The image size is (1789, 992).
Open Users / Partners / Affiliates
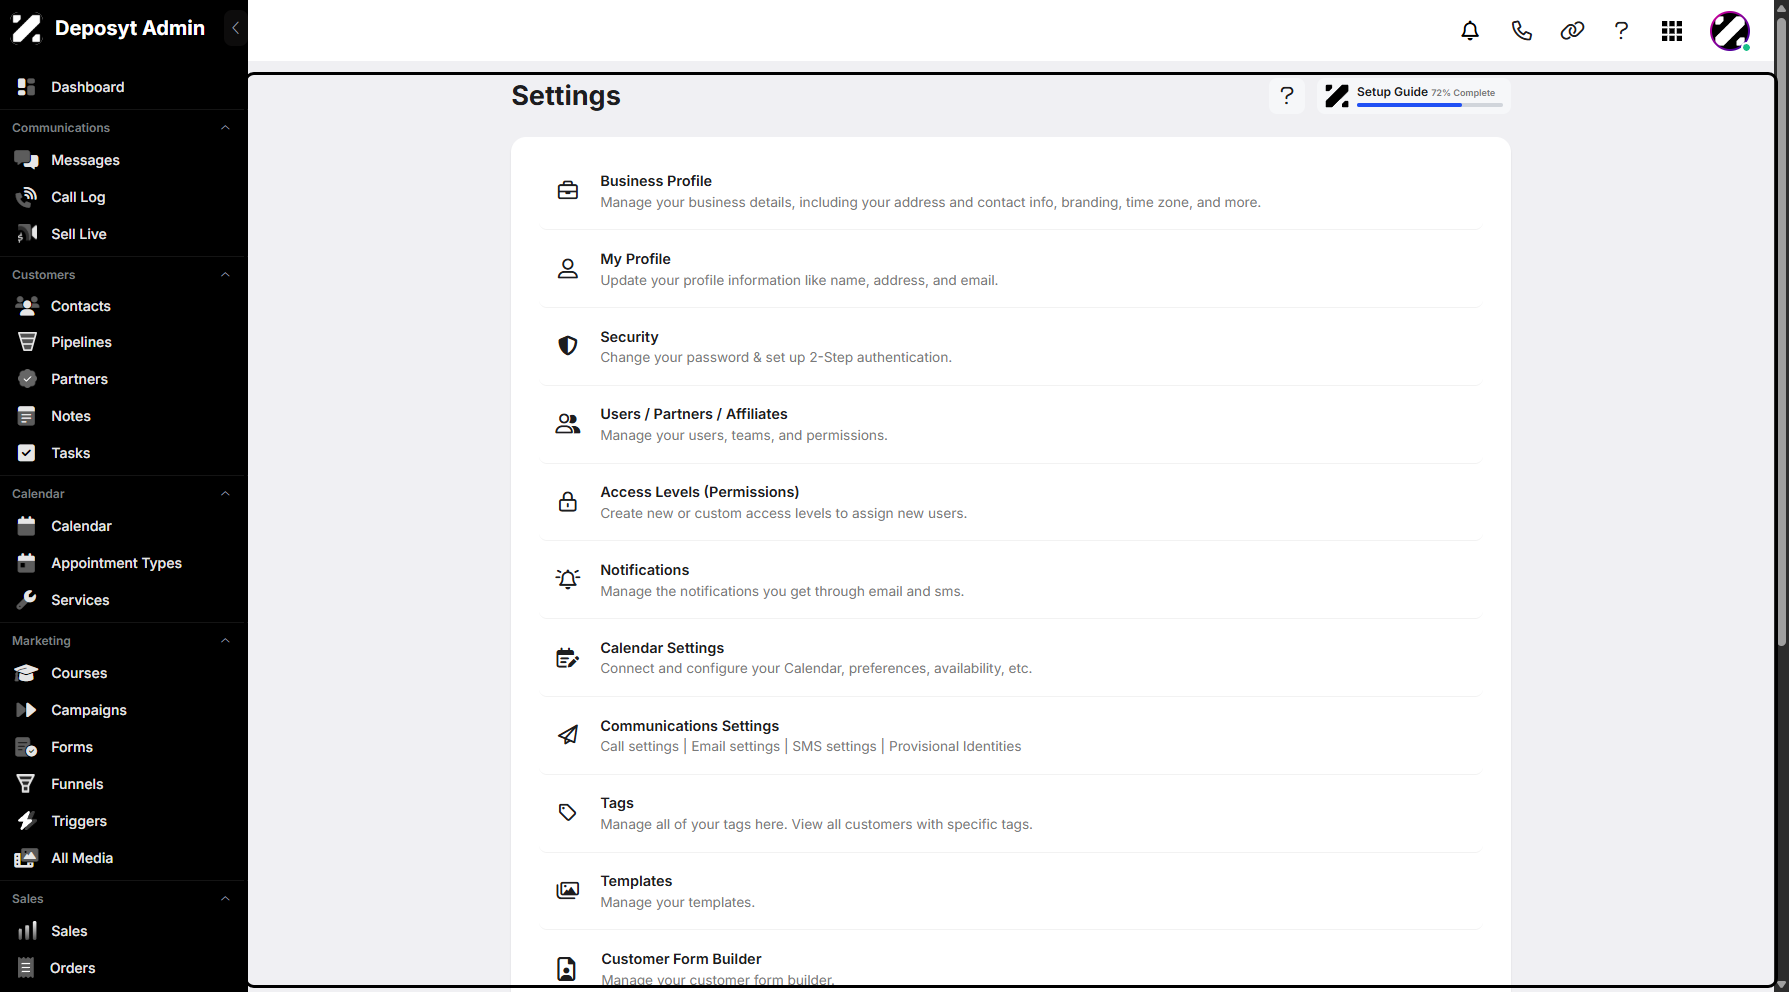point(1010,424)
